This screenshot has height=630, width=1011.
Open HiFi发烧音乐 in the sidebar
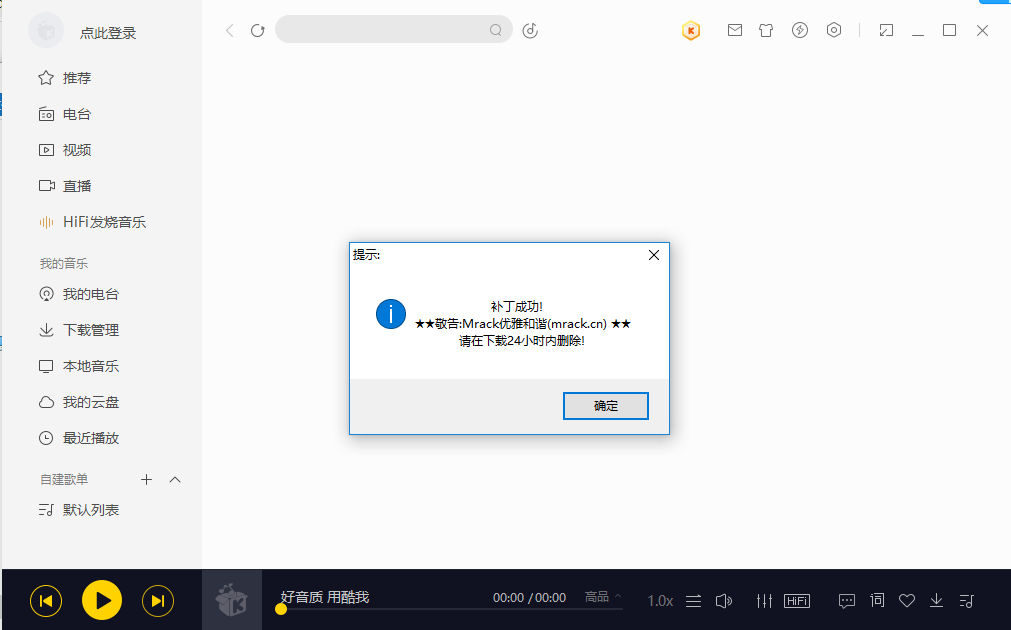(92, 222)
